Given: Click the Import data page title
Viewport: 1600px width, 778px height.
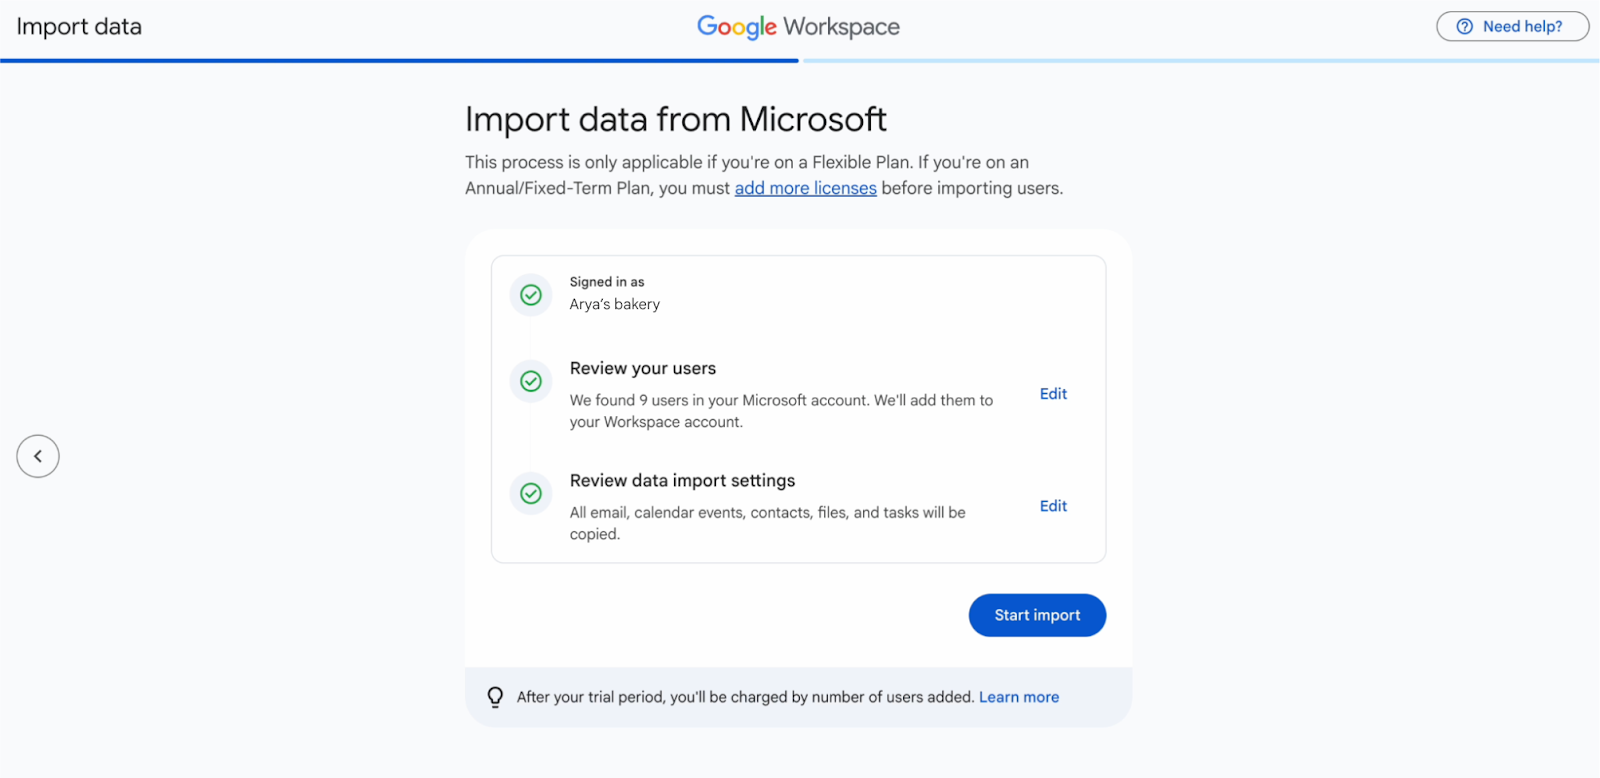Looking at the screenshot, I should 79,27.
